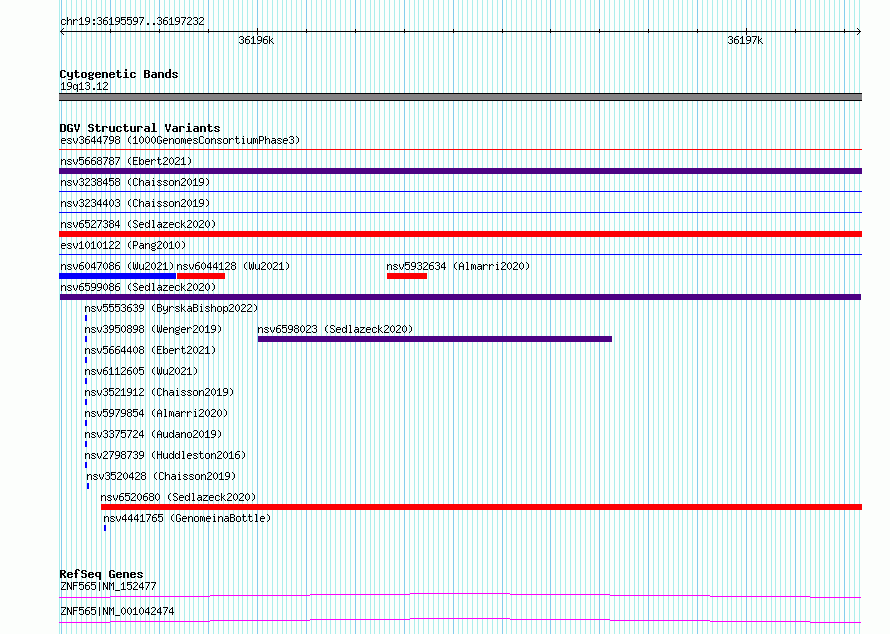
Task: Open variant nsv4441765 (GenomeinaBottle)
Action: [x=187, y=518]
